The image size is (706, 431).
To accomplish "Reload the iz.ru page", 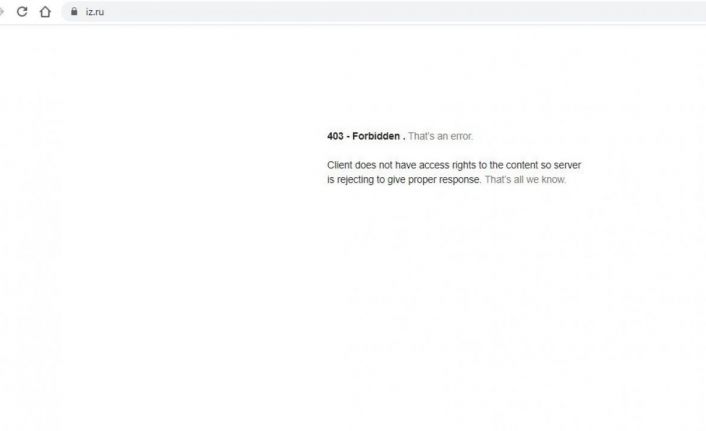I will click(x=22, y=12).
